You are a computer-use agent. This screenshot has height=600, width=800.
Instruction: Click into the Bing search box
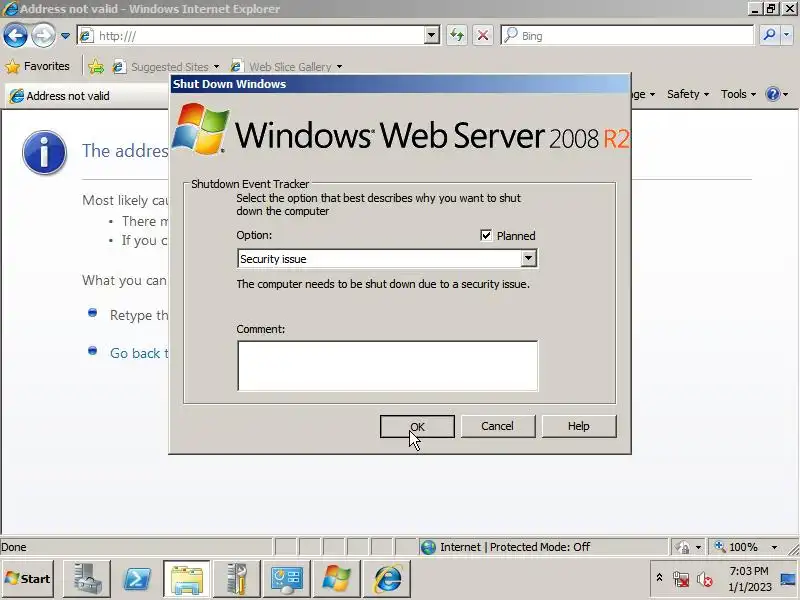[x=628, y=36]
